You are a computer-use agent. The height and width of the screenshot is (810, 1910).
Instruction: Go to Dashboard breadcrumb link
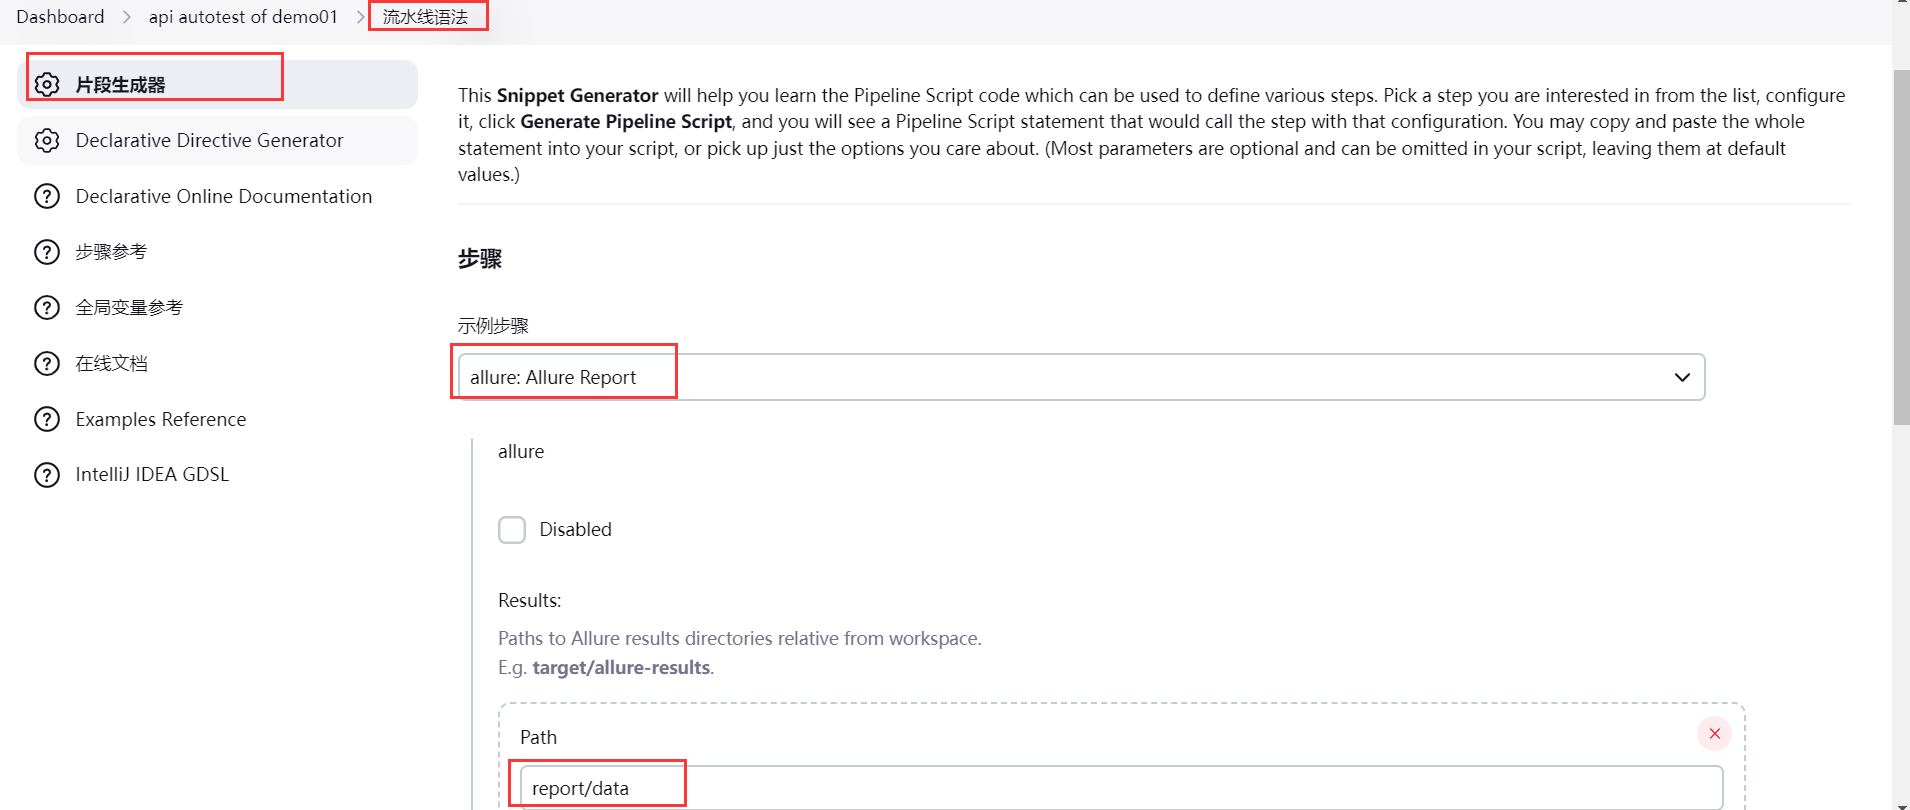pyautogui.click(x=60, y=17)
